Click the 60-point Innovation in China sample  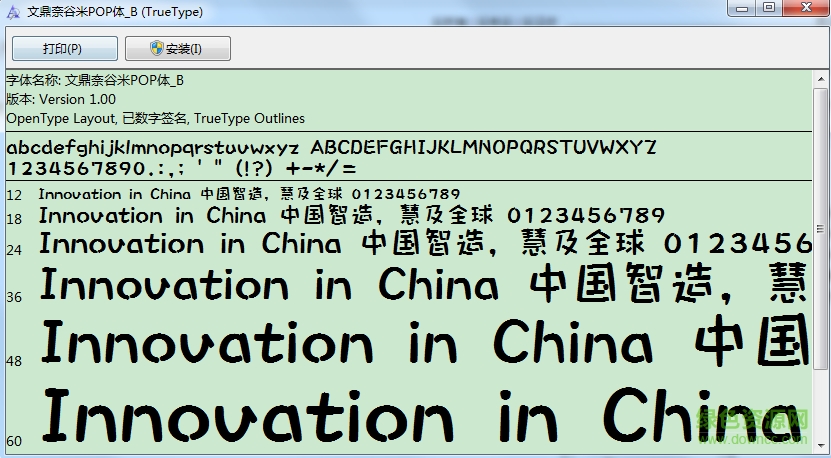click(422, 416)
